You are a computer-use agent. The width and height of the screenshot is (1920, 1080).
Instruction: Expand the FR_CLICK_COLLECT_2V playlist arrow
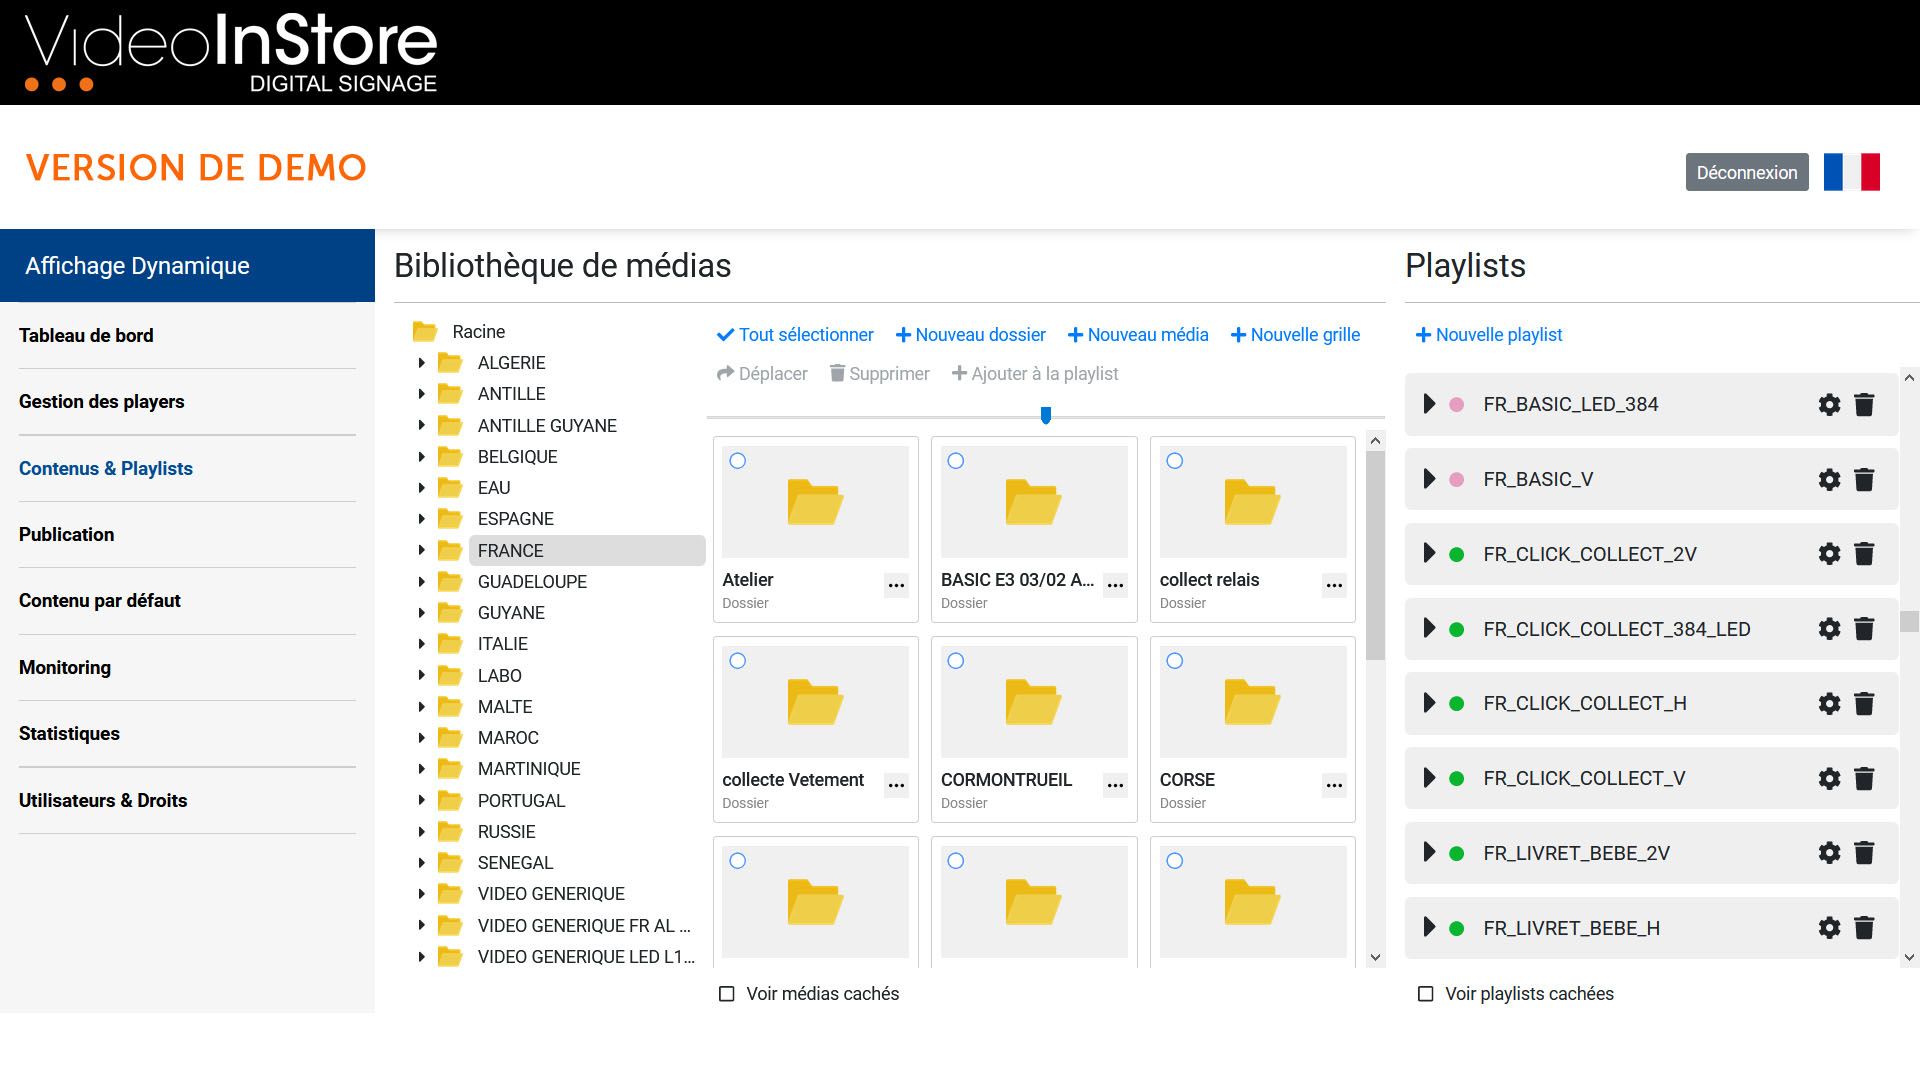[x=1429, y=553]
